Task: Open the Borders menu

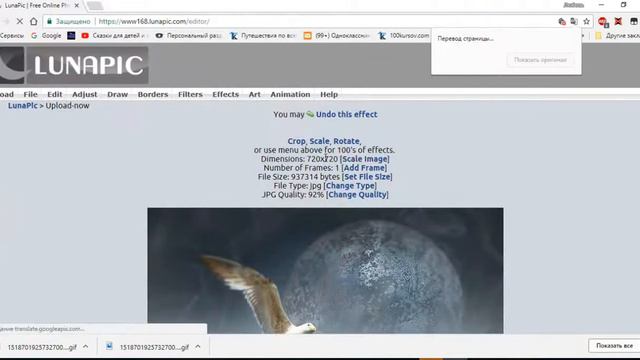Action: tap(153, 94)
